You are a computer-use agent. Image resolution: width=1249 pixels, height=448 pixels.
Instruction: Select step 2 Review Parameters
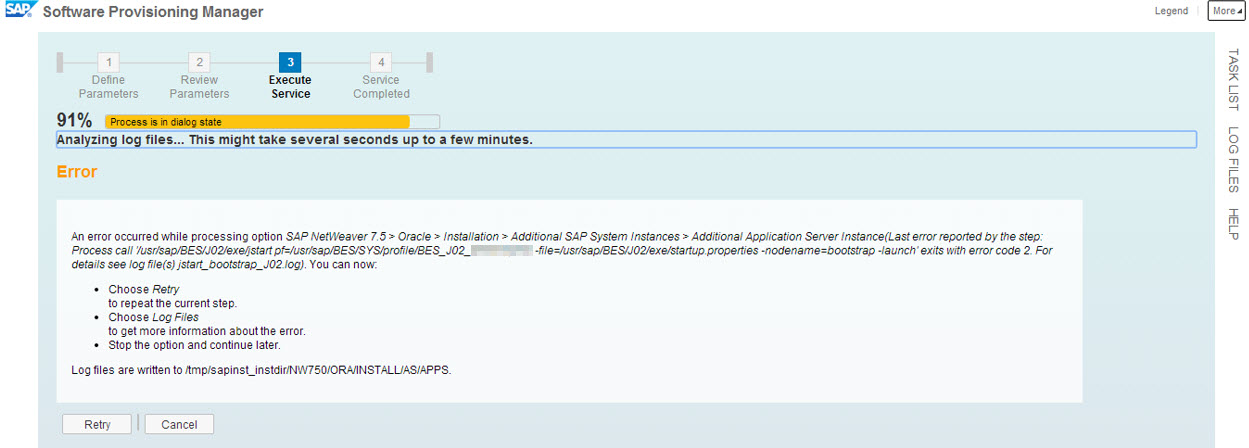[199, 76]
